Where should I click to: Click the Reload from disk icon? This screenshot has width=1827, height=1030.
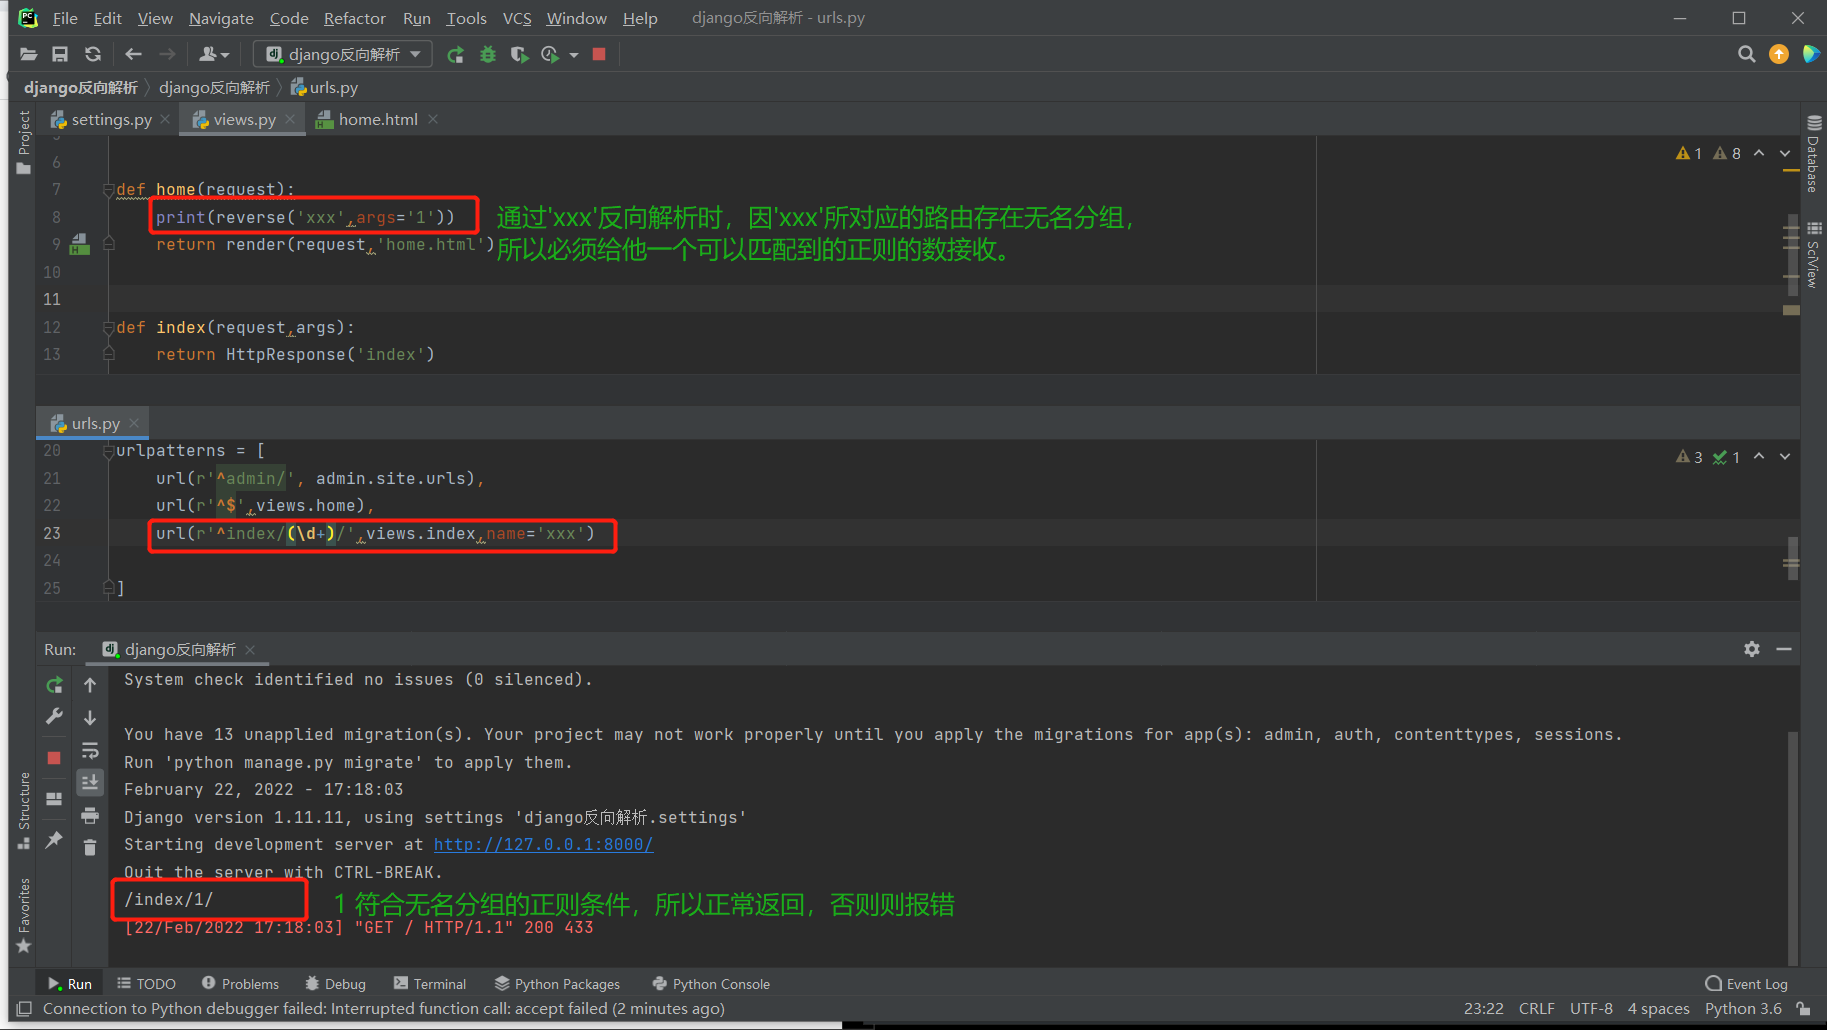tap(93, 54)
